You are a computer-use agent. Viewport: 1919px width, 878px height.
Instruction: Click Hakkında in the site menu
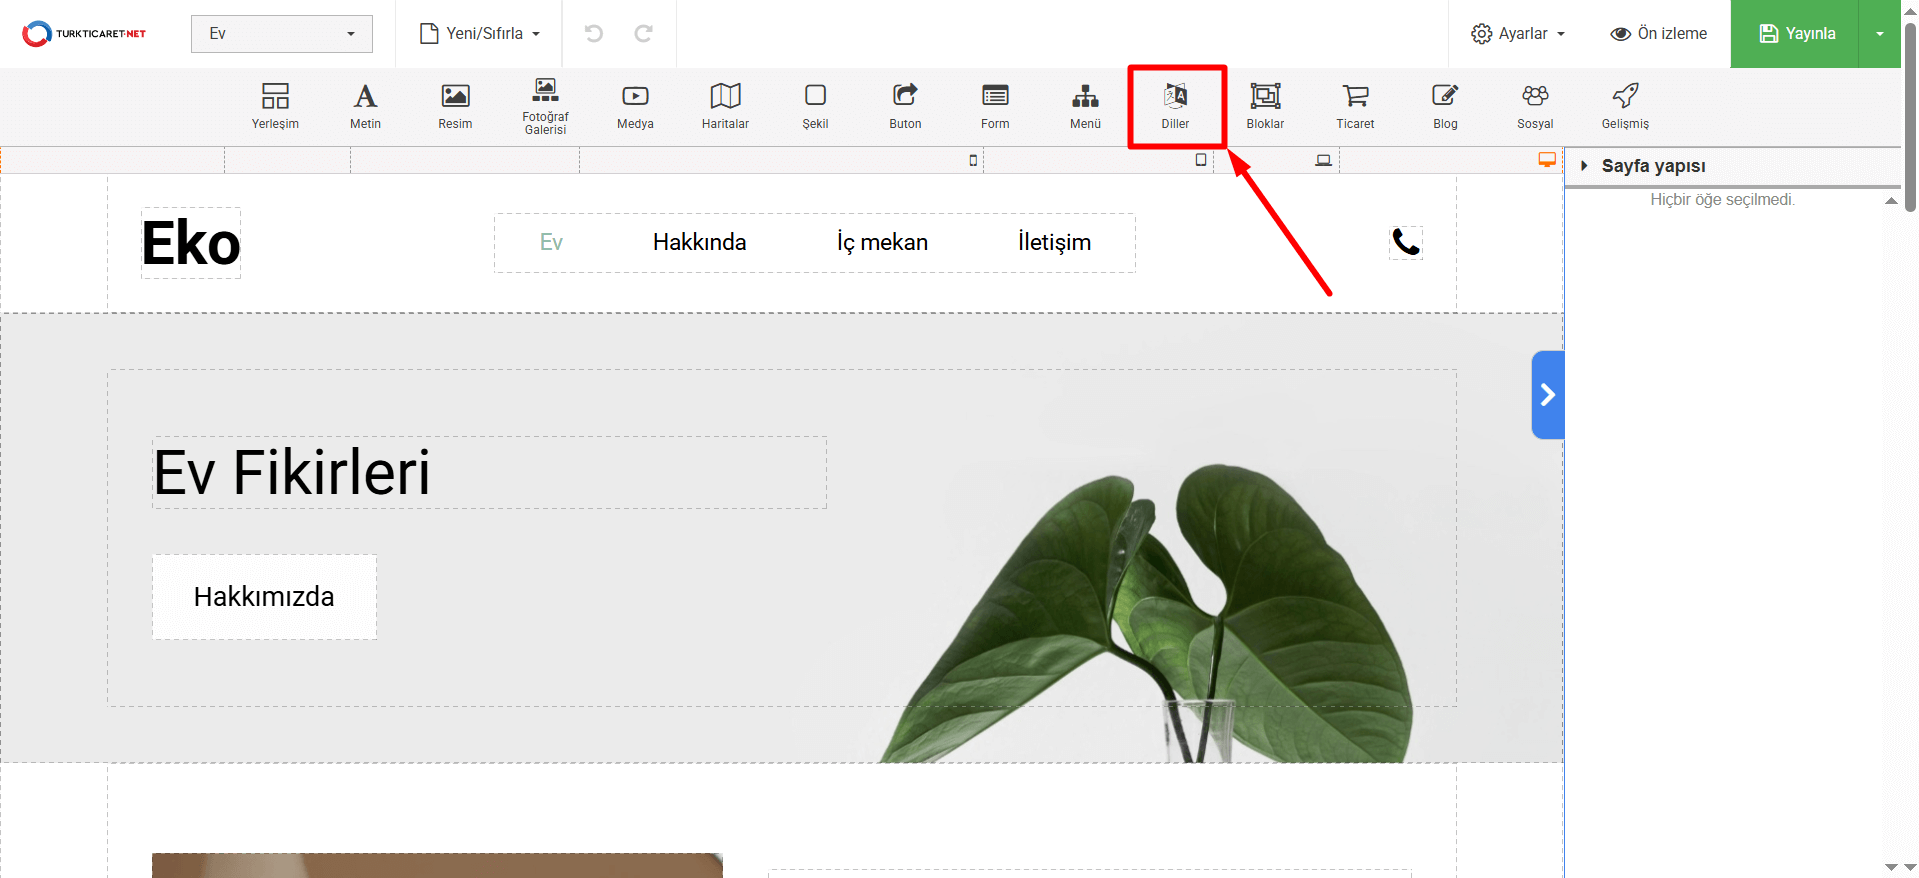(699, 242)
